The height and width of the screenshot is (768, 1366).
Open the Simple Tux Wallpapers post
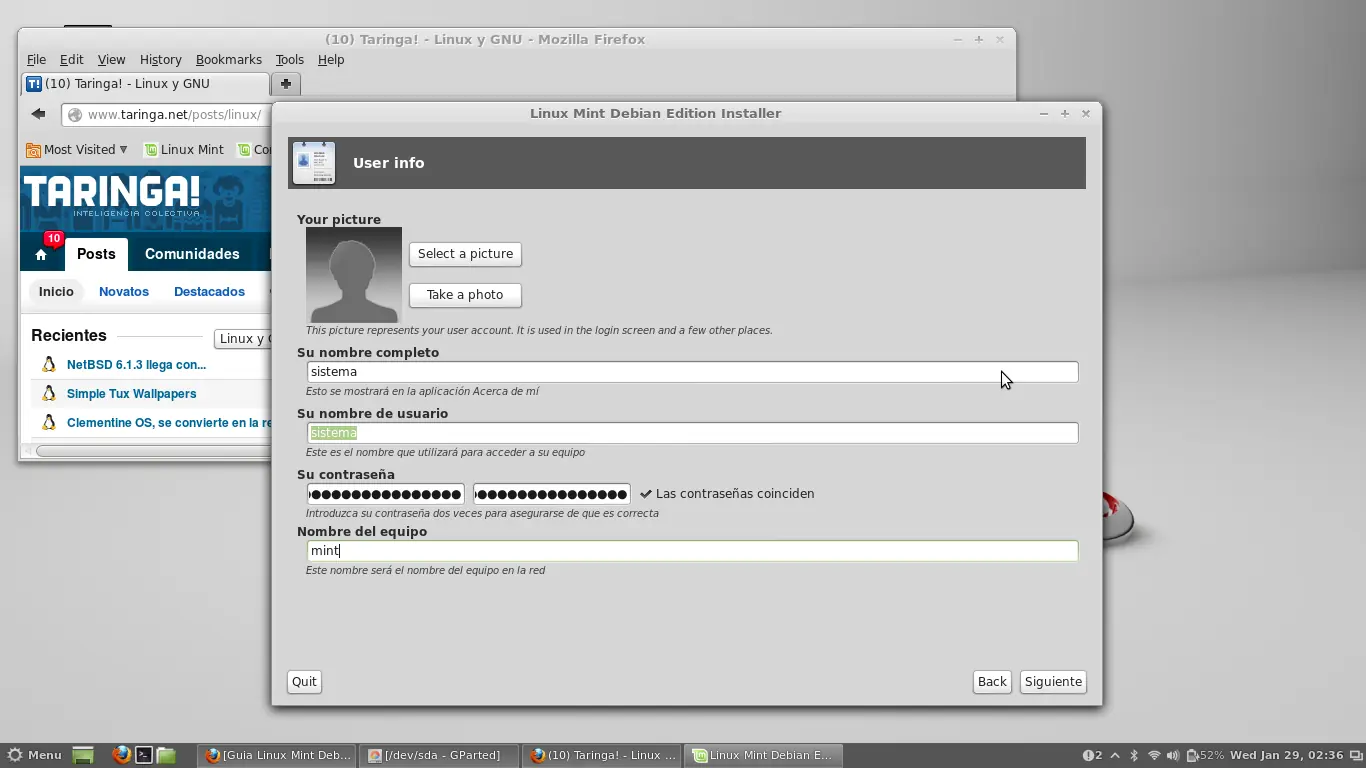coord(131,394)
